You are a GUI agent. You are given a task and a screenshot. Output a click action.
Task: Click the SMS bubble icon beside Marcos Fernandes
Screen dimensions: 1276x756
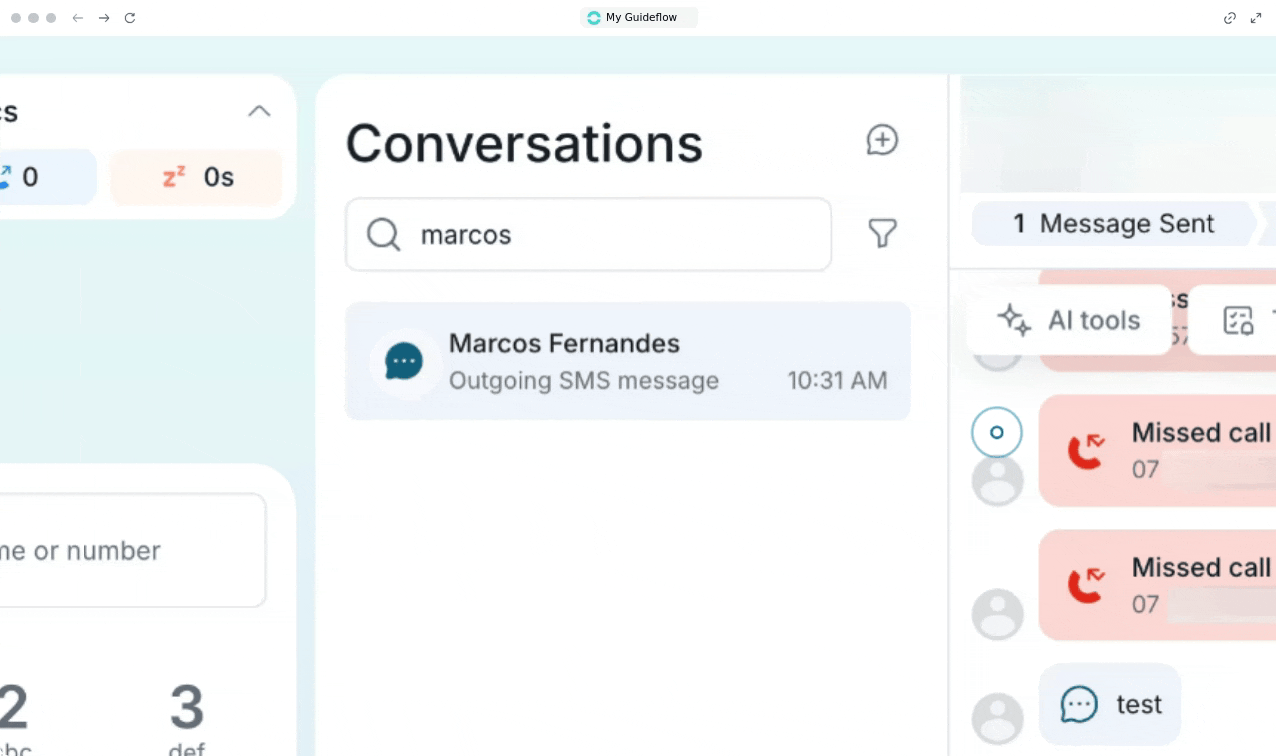click(x=404, y=361)
